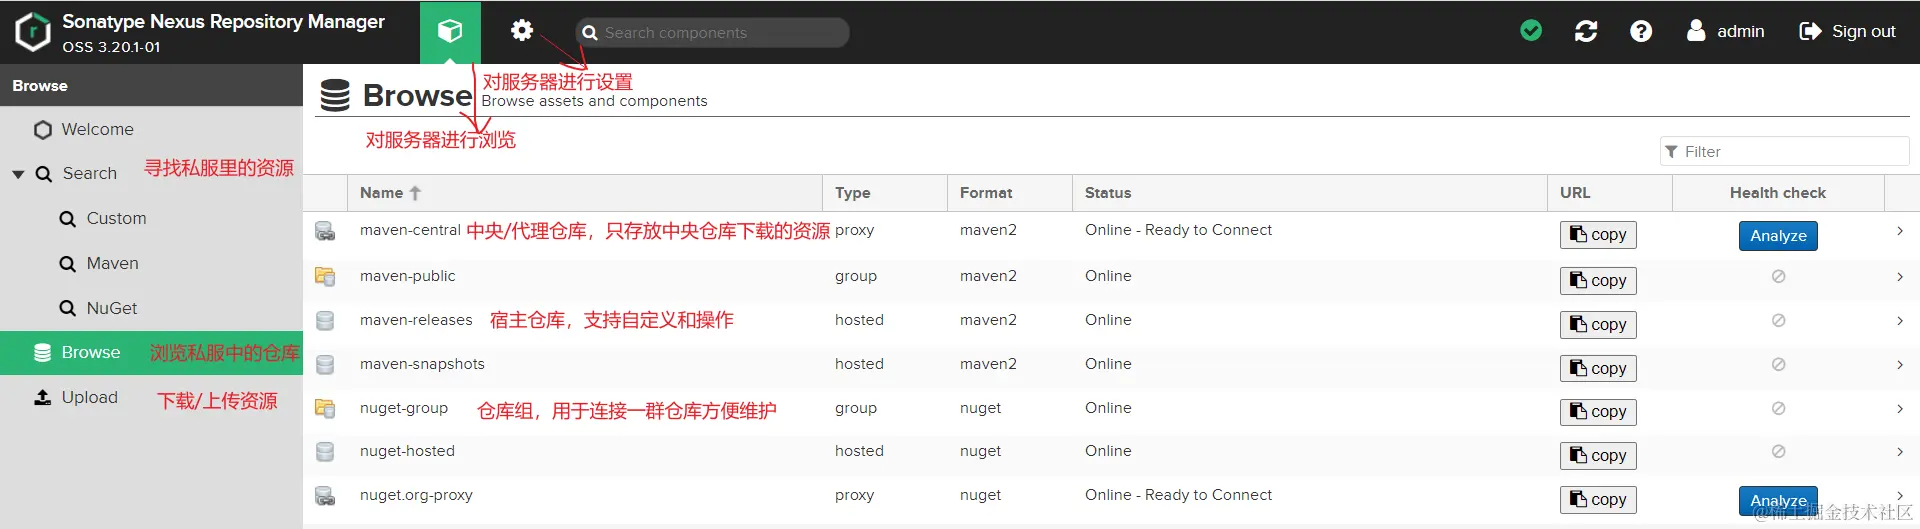This screenshot has width=1920, height=529.
Task: Open server administration gear icon
Action: coord(522,31)
